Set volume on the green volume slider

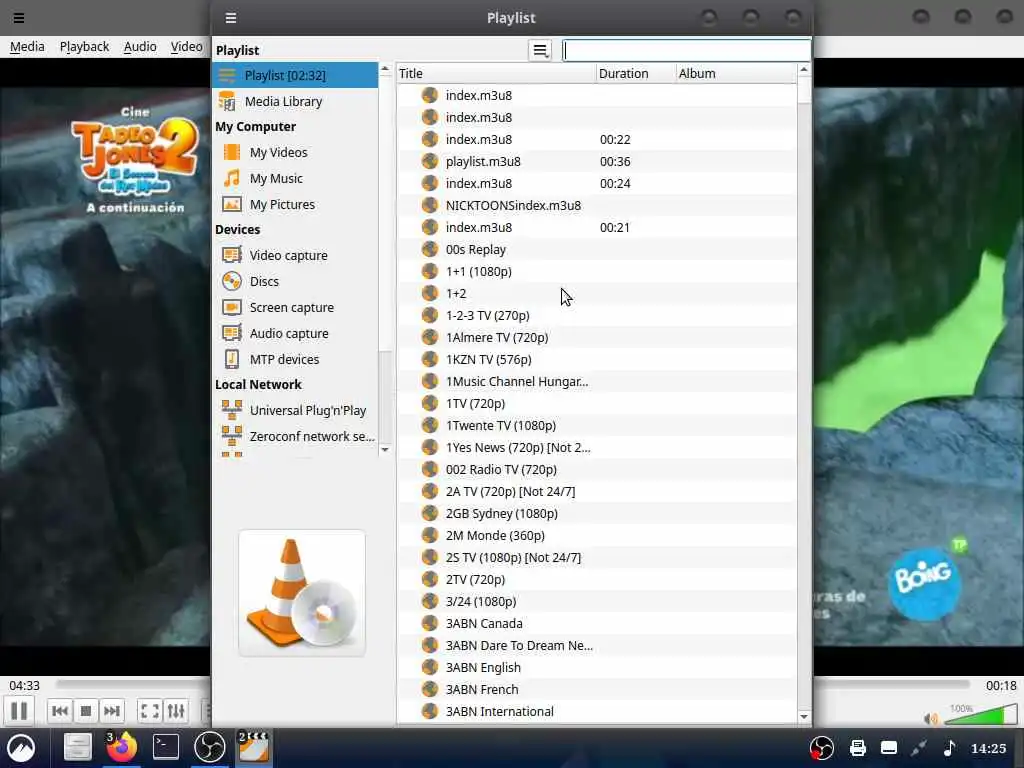pos(980,716)
